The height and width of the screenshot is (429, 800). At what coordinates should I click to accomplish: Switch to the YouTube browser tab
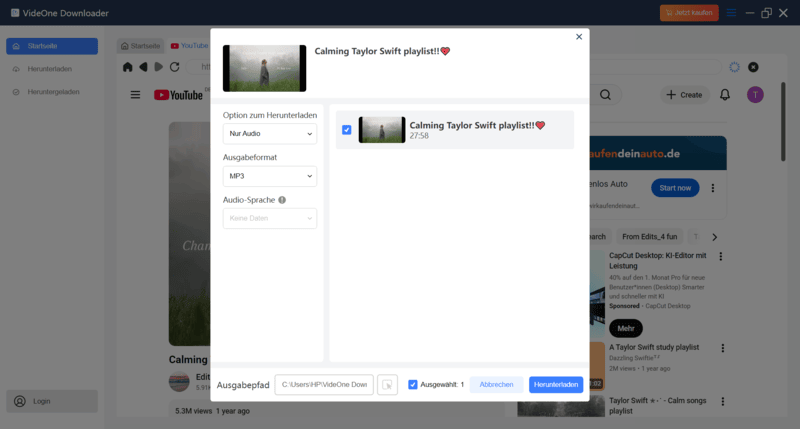189,46
